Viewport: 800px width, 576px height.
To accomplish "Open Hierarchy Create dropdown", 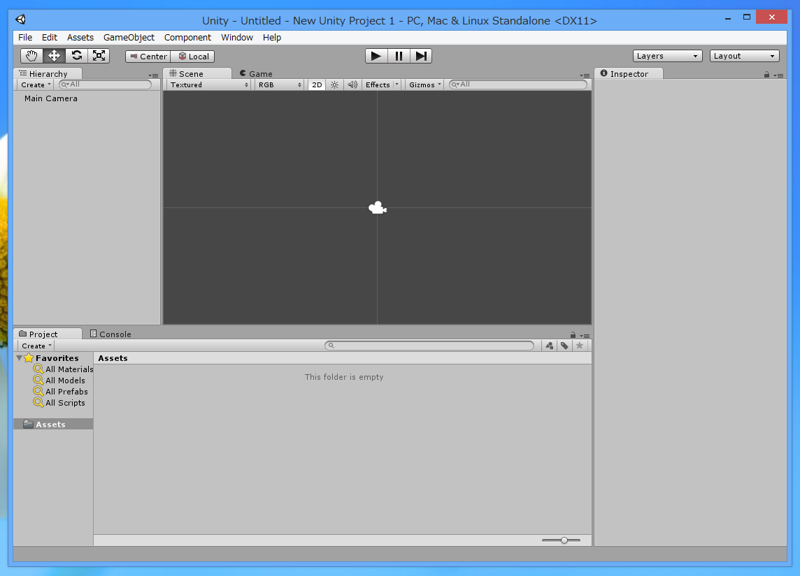I will 36,85.
